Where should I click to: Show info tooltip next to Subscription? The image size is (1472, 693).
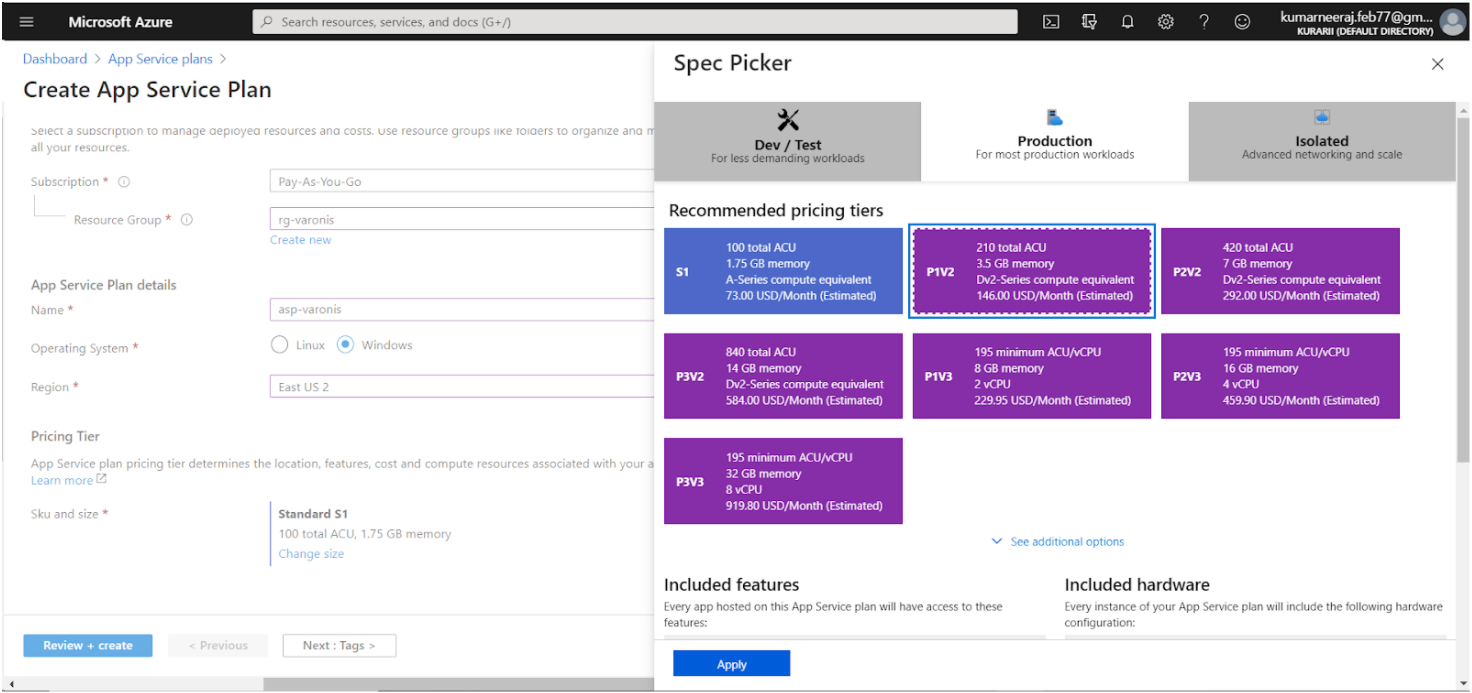124,182
